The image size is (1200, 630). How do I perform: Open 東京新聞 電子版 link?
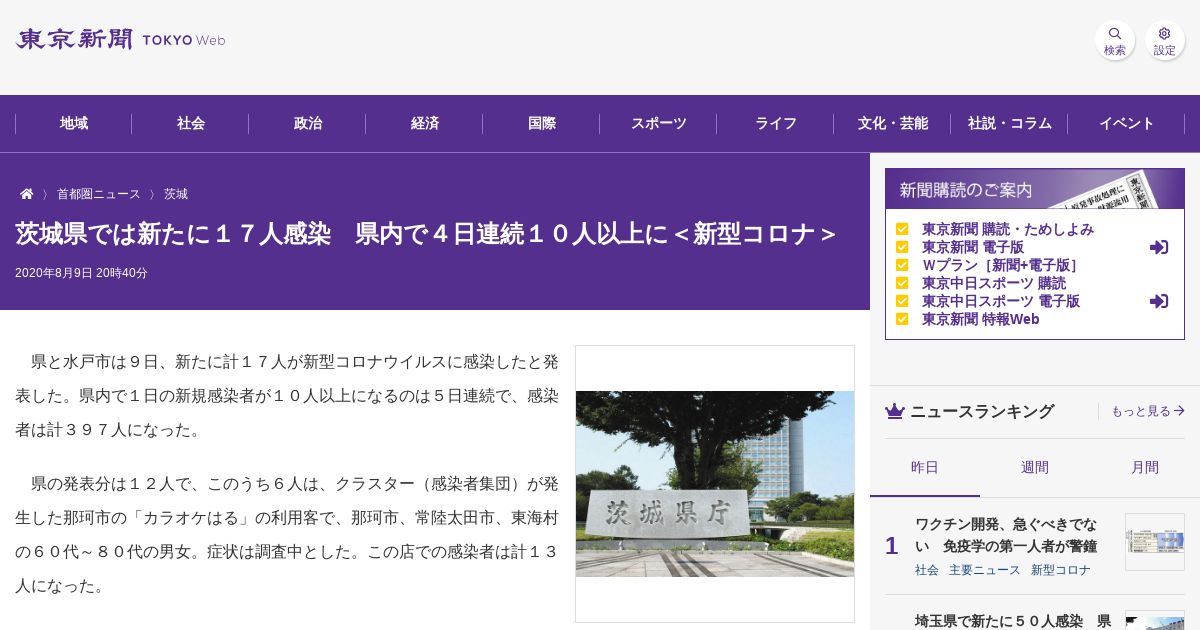click(973, 247)
